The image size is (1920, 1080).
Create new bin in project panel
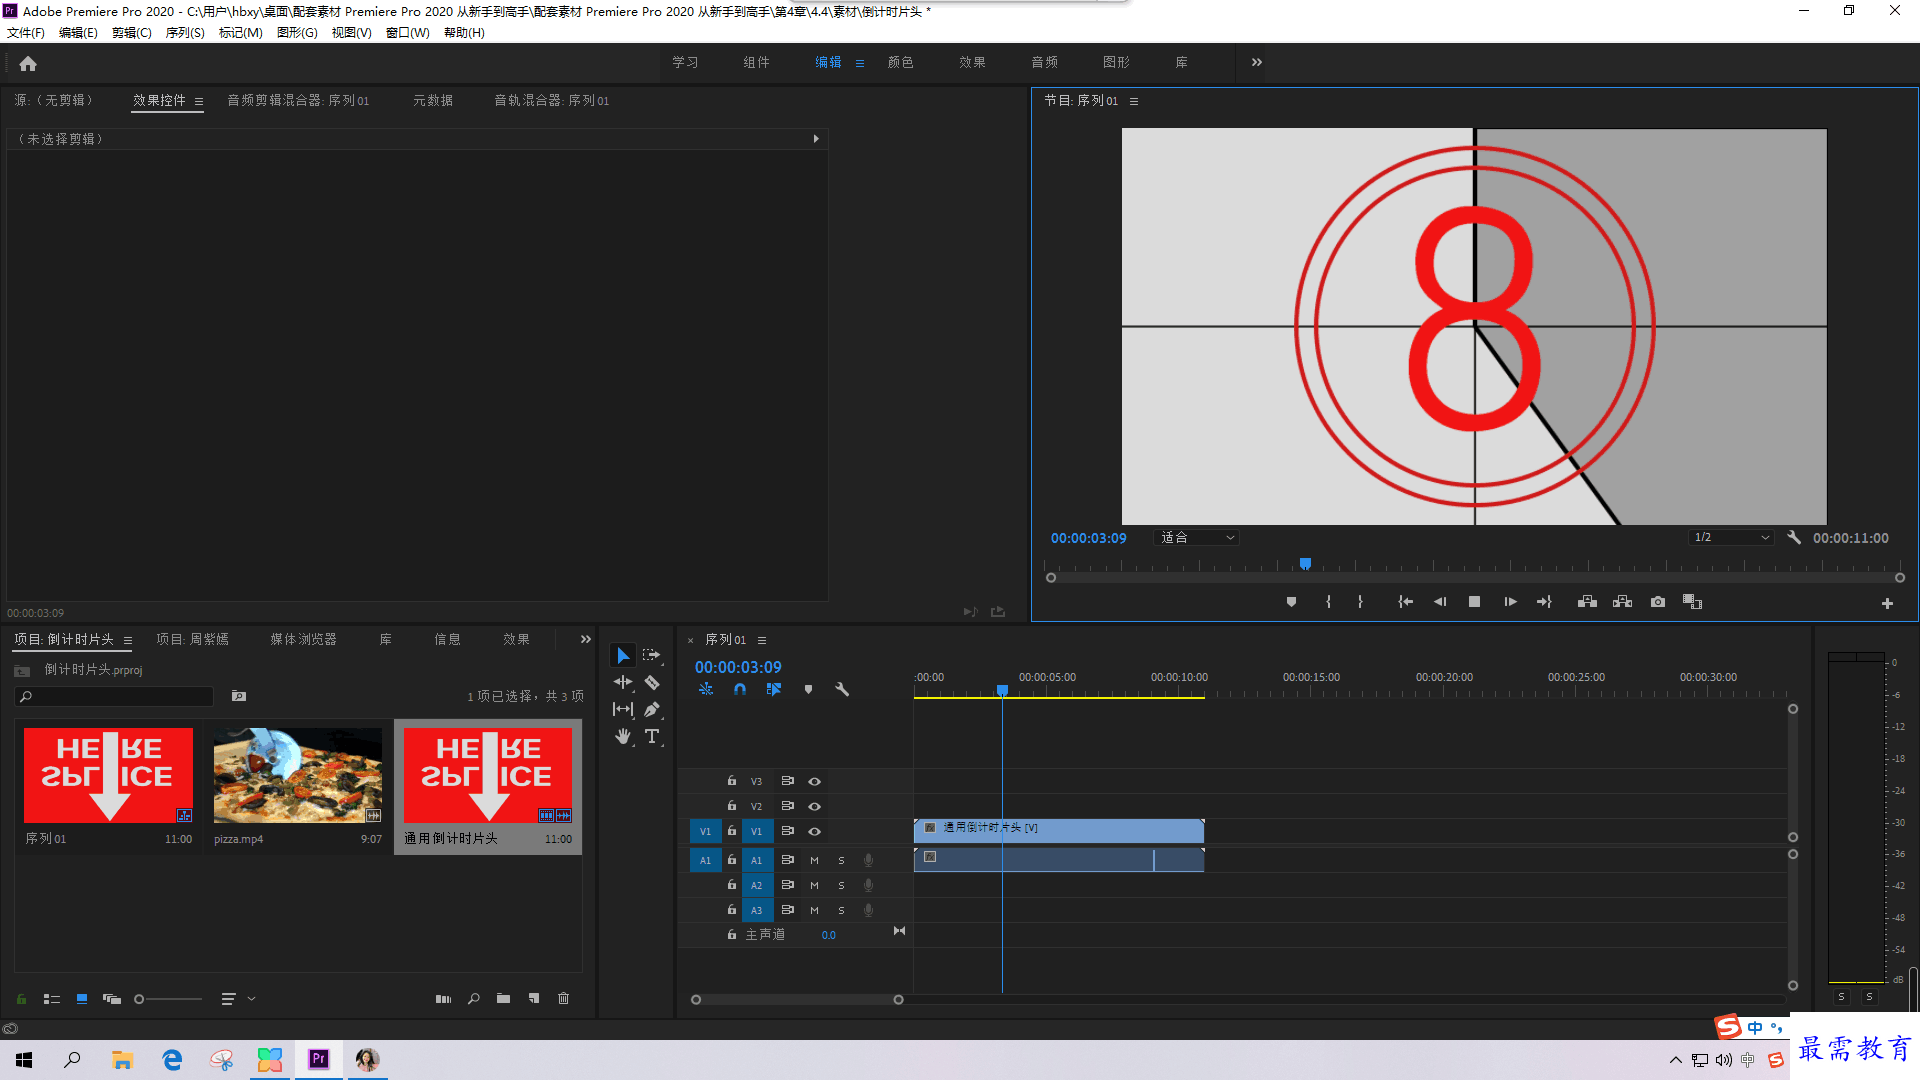coord(503,999)
